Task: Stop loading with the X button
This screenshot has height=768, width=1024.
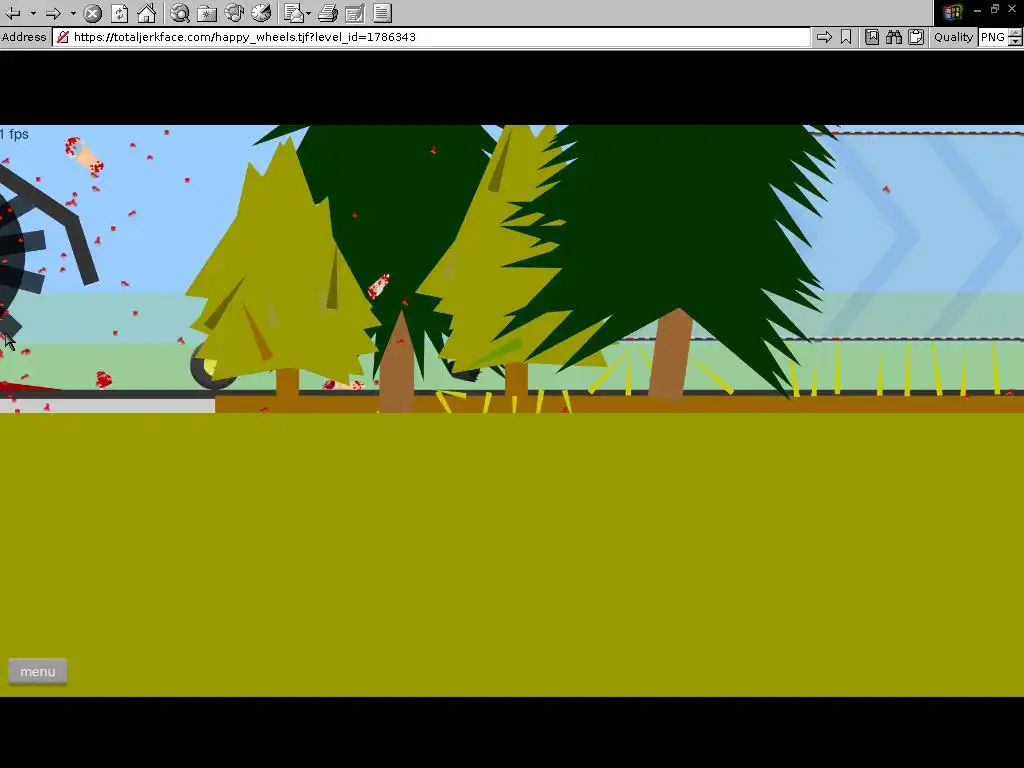Action: tap(93, 13)
